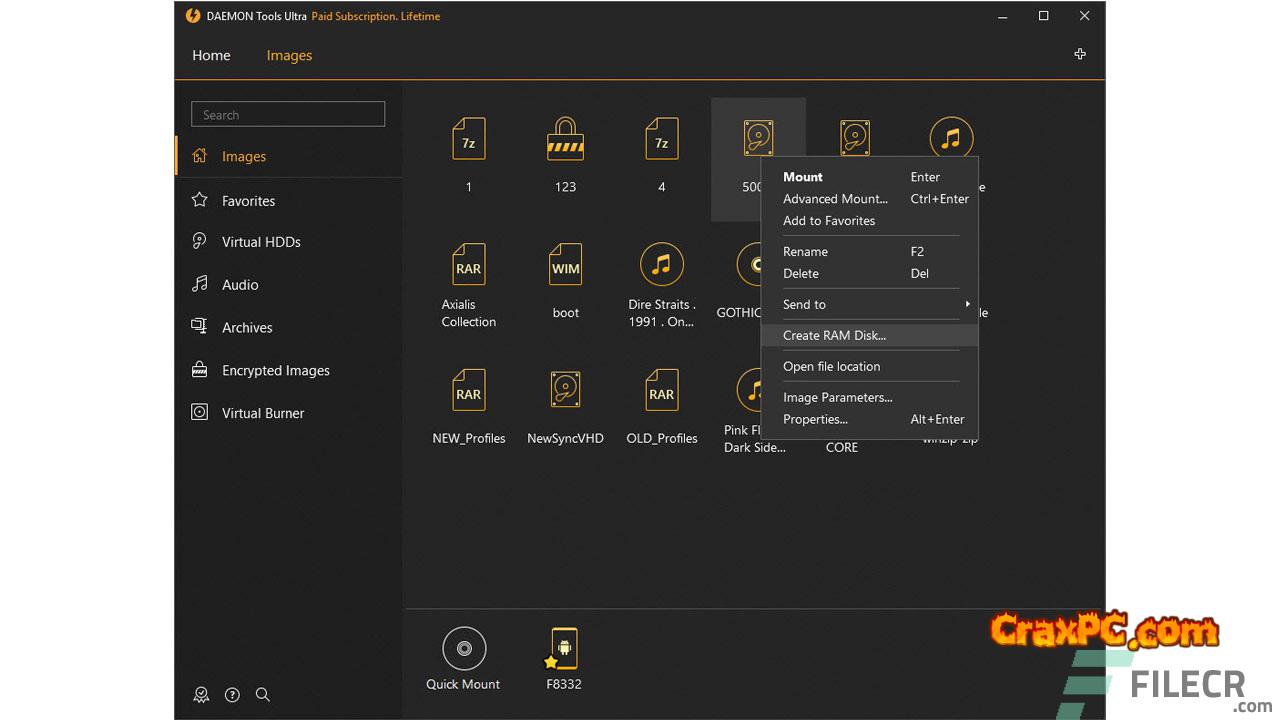Open Image Parameters from context menu
The width and height of the screenshot is (1280, 720).
(837, 397)
